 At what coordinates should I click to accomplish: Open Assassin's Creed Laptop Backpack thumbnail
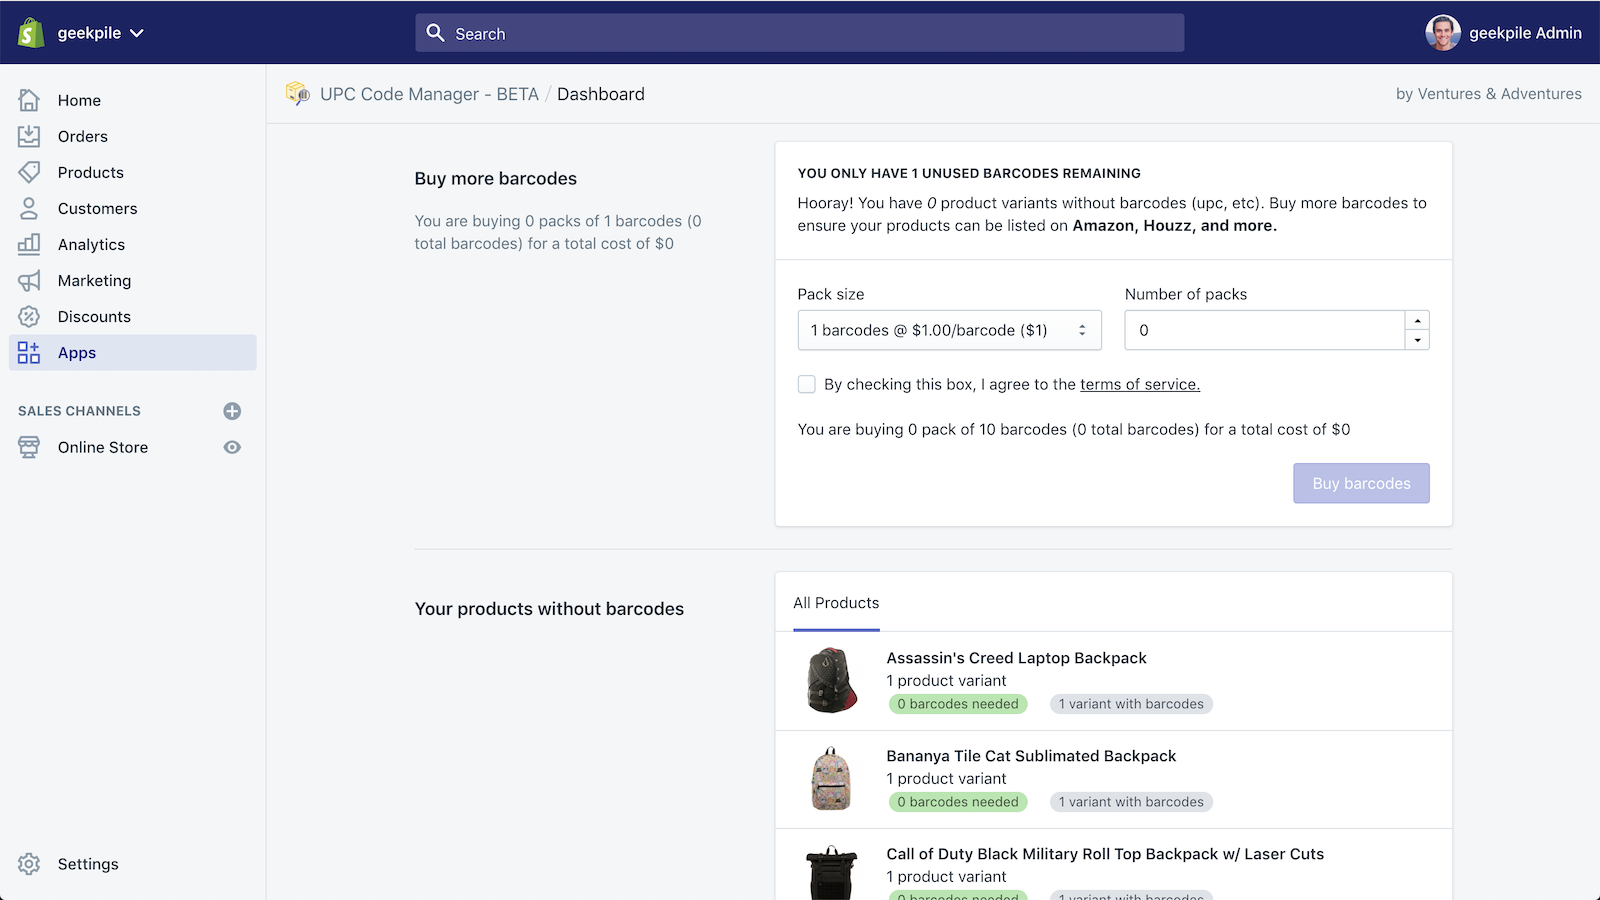pos(832,680)
